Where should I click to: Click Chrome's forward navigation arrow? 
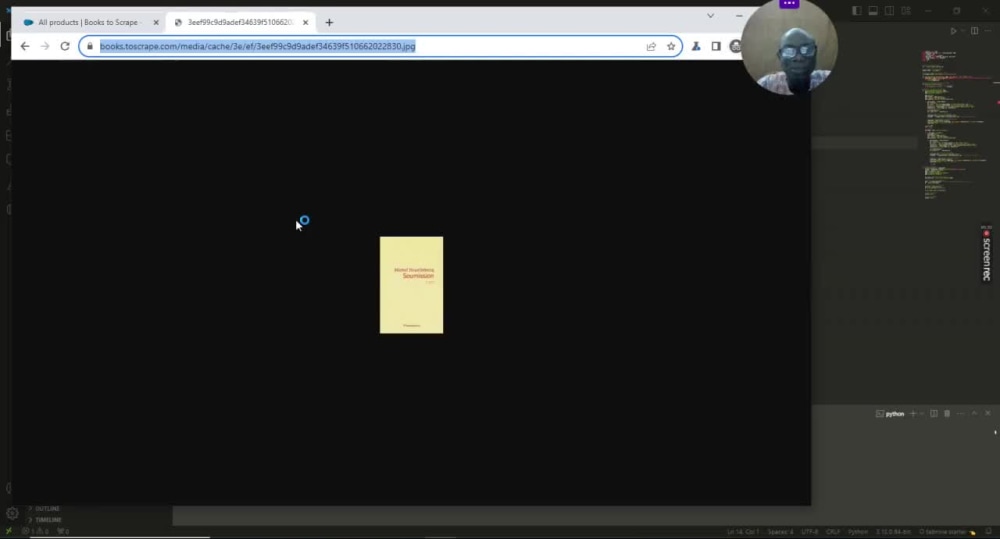pyautogui.click(x=45, y=46)
